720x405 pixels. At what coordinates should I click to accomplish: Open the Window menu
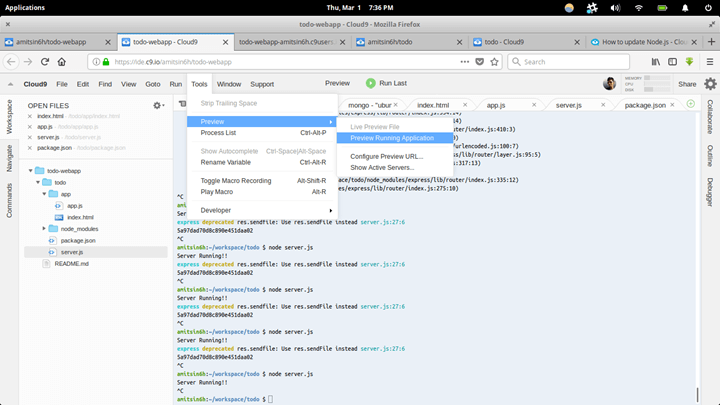(x=229, y=84)
